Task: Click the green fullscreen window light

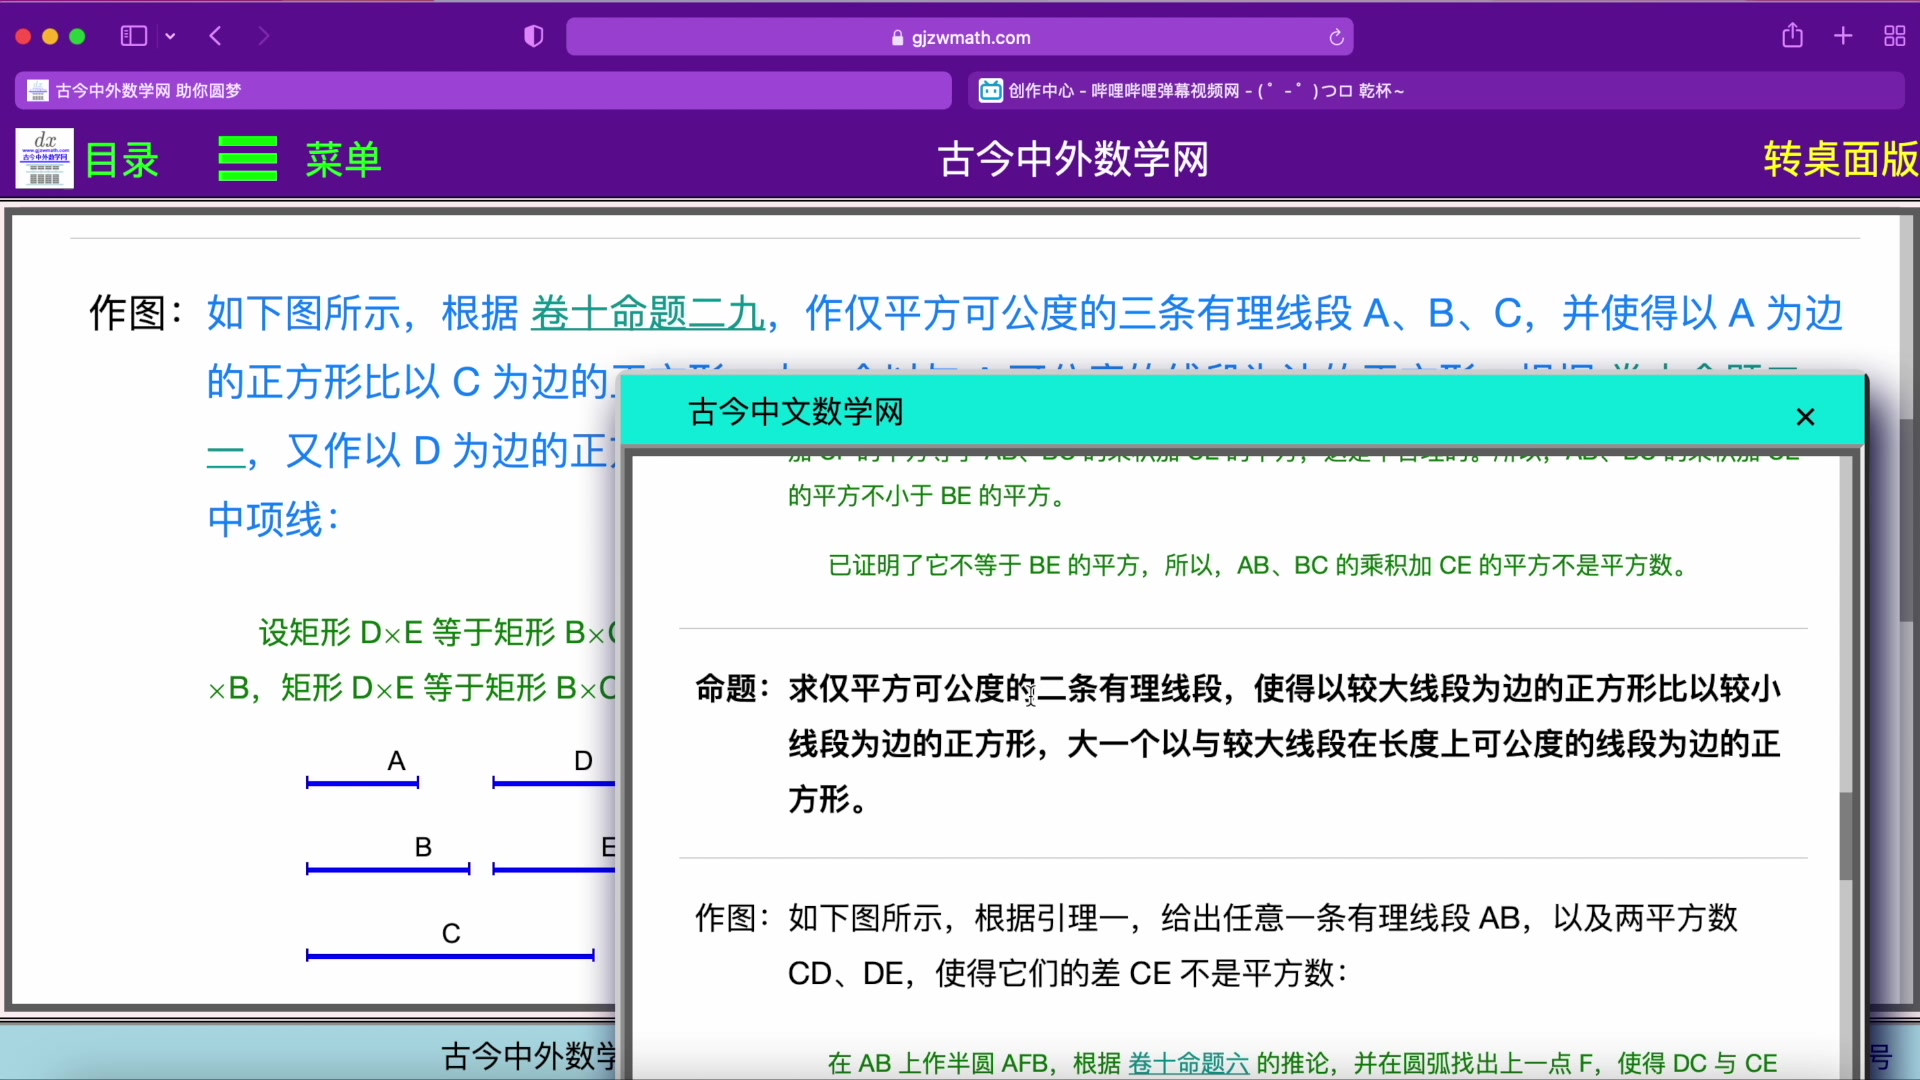Action: pos(77,36)
